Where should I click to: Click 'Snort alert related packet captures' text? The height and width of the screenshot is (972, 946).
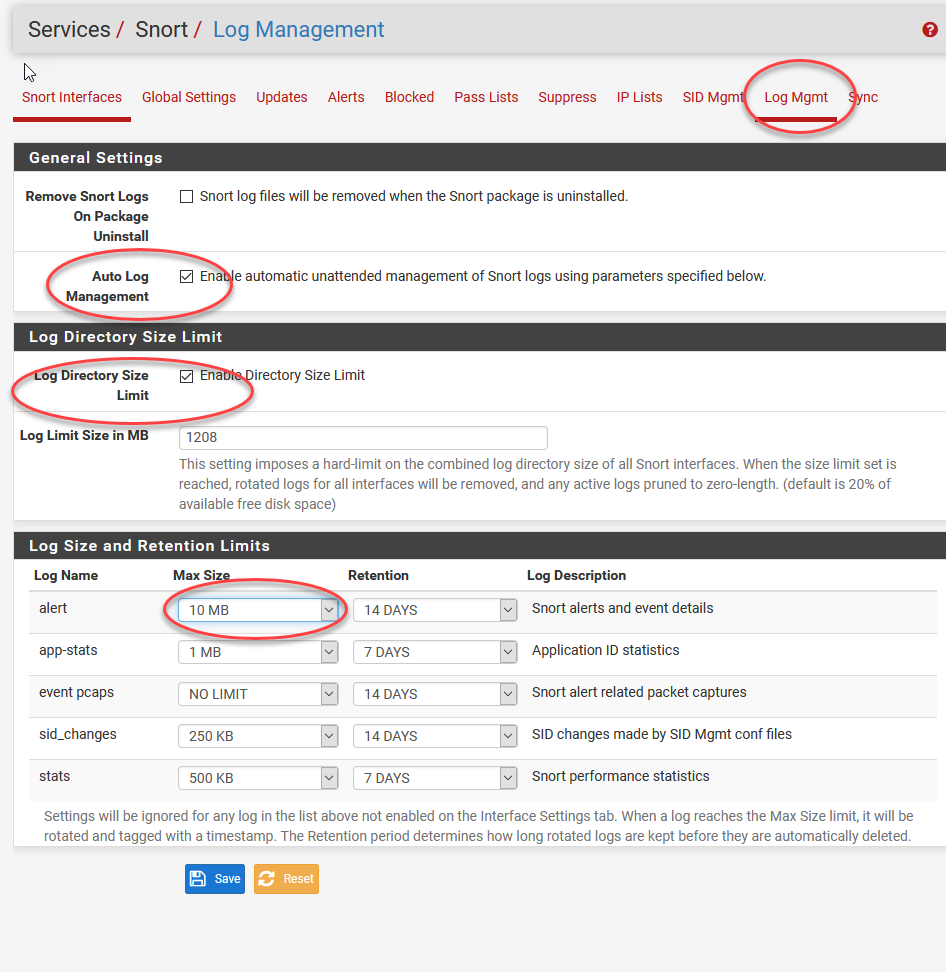point(639,692)
